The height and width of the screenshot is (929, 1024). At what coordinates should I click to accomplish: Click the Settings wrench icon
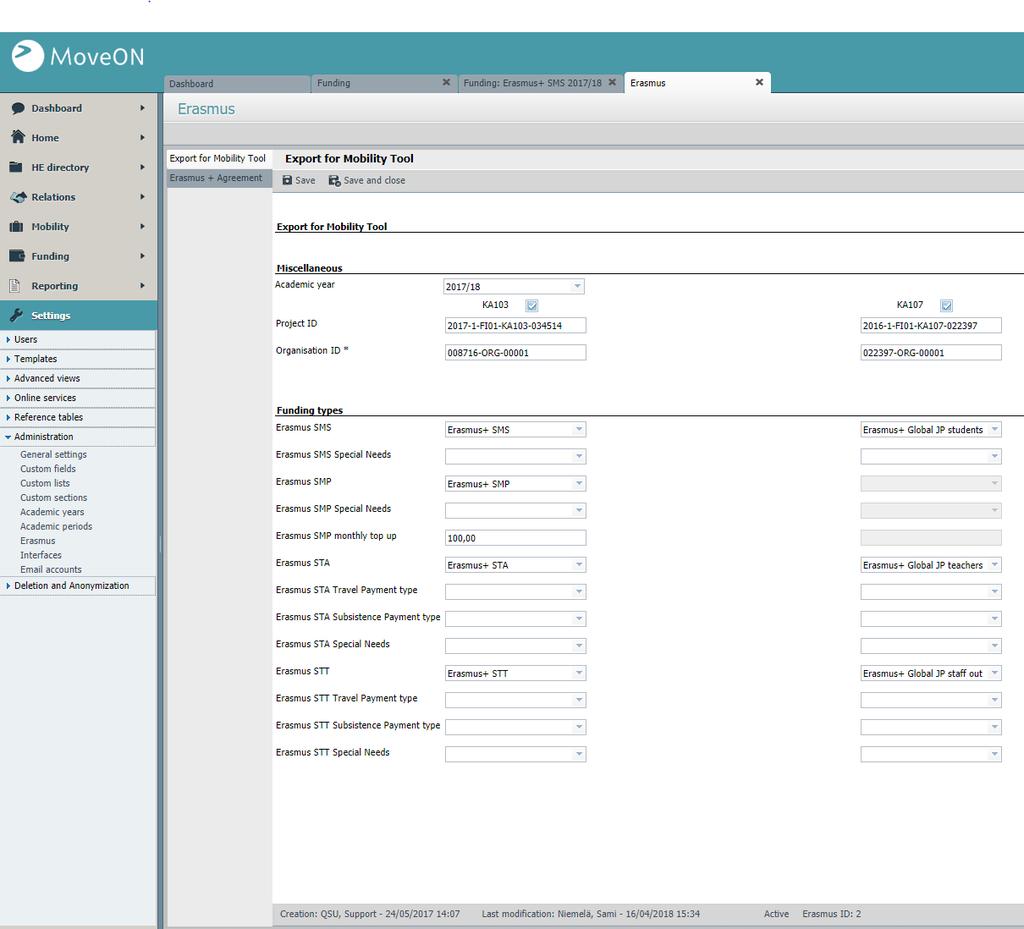point(17,315)
